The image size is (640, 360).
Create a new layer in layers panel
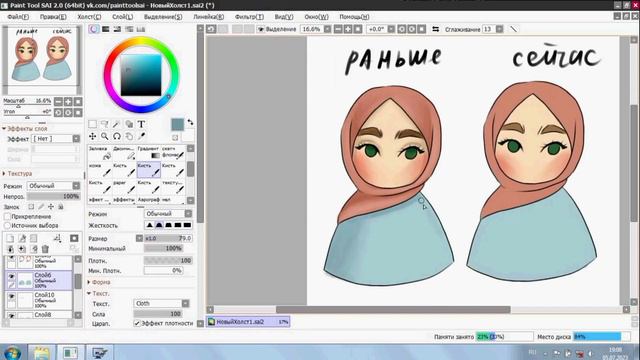(10, 238)
